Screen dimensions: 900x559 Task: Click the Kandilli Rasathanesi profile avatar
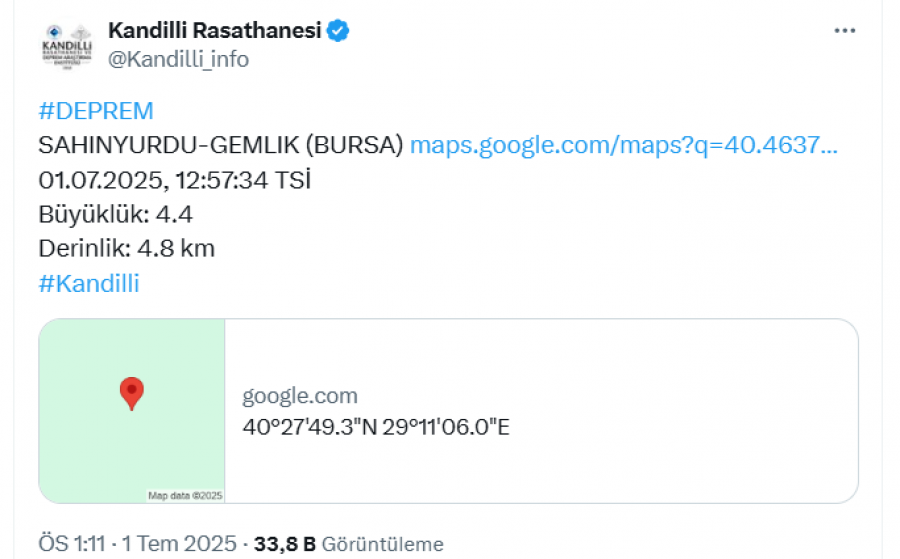coord(67,45)
